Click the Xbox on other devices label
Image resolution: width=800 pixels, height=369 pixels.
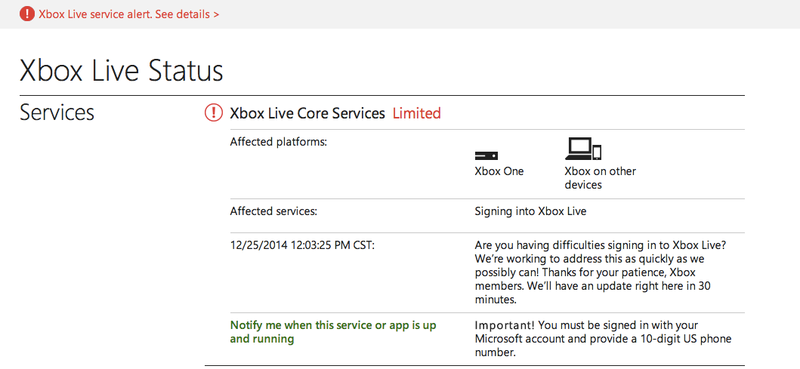pos(600,178)
